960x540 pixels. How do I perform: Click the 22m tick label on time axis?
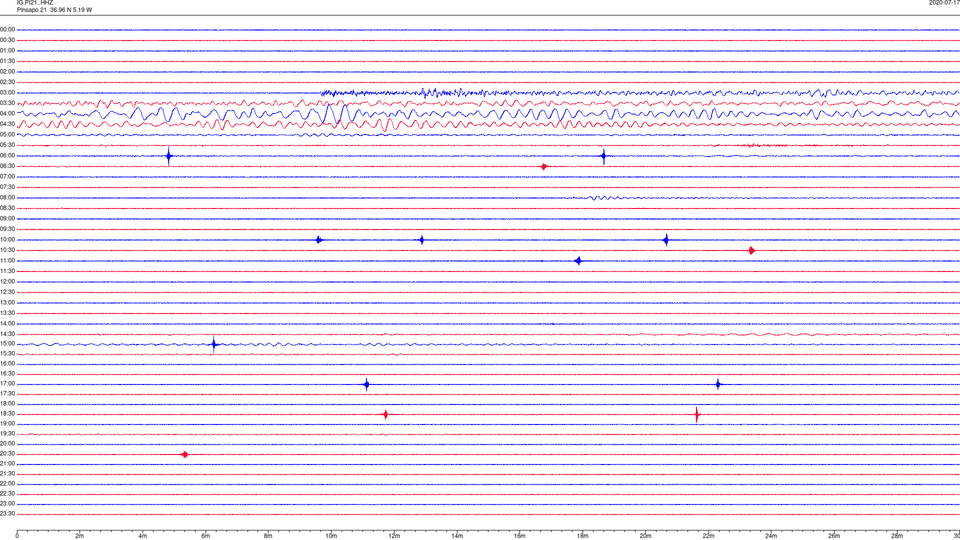point(708,536)
